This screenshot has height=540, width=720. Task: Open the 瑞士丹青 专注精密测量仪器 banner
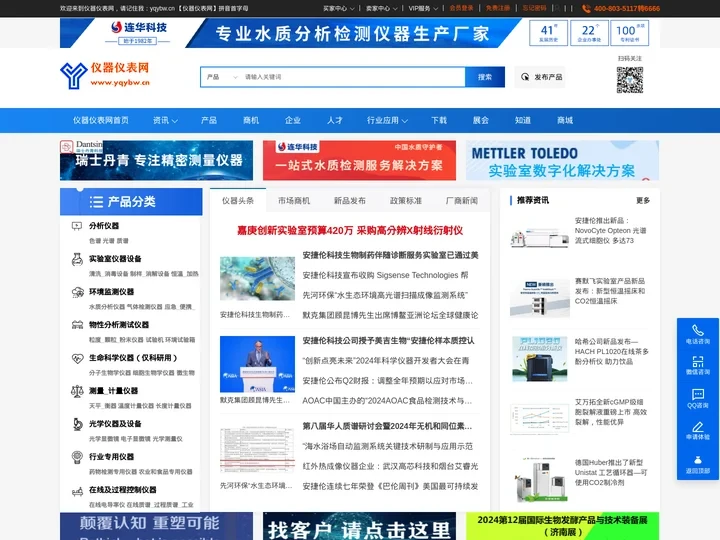tap(156, 160)
